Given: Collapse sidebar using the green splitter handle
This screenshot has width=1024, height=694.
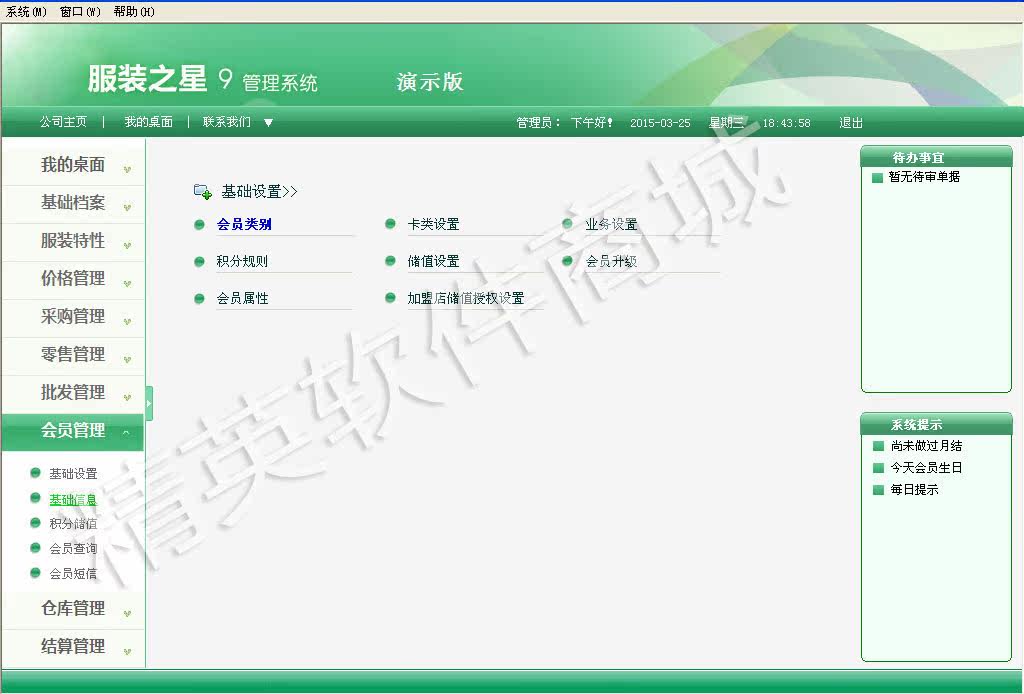Looking at the screenshot, I should 150,403.
